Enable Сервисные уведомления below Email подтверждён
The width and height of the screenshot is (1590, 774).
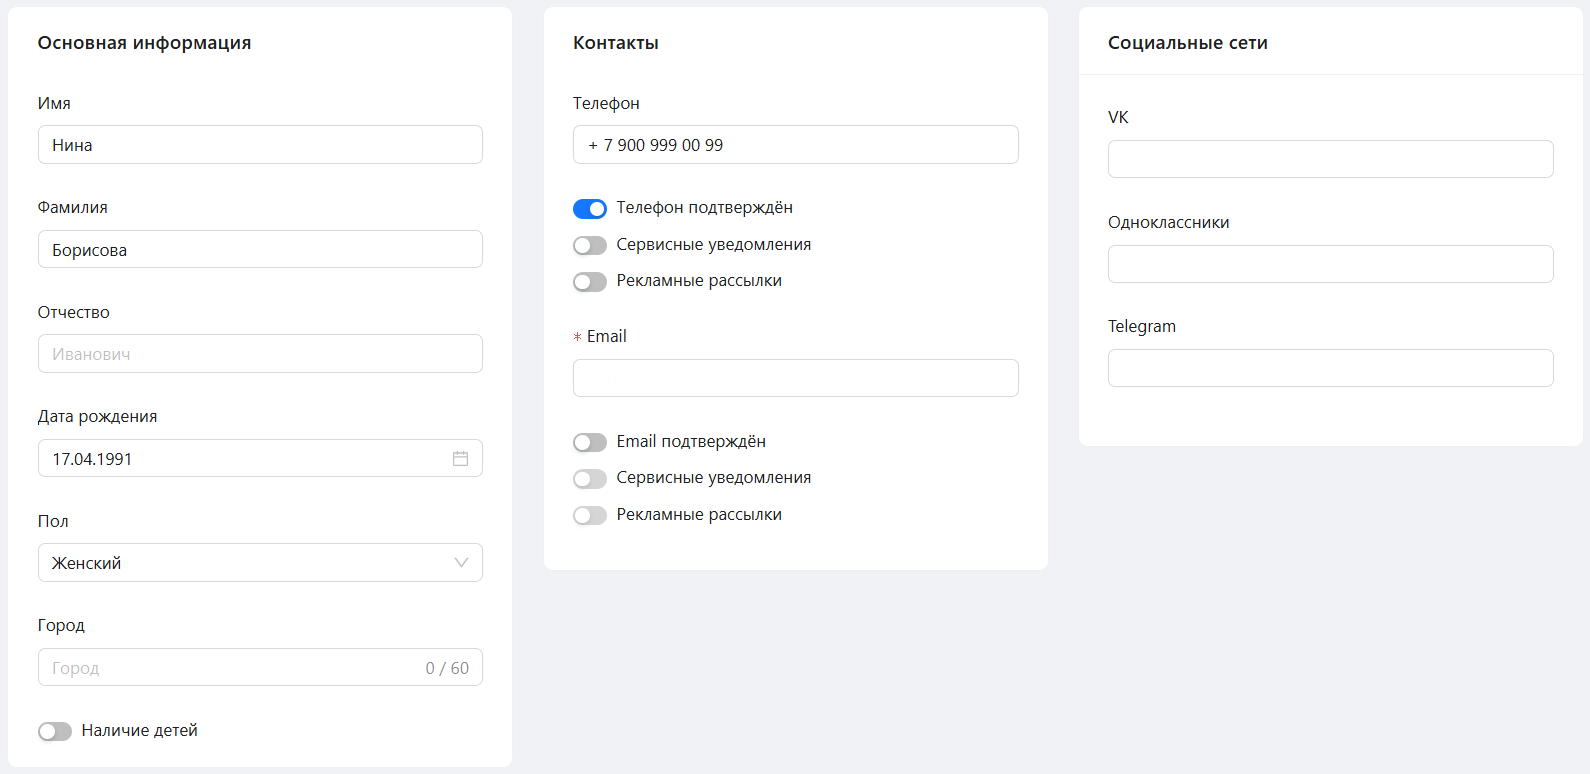point(590,479)
